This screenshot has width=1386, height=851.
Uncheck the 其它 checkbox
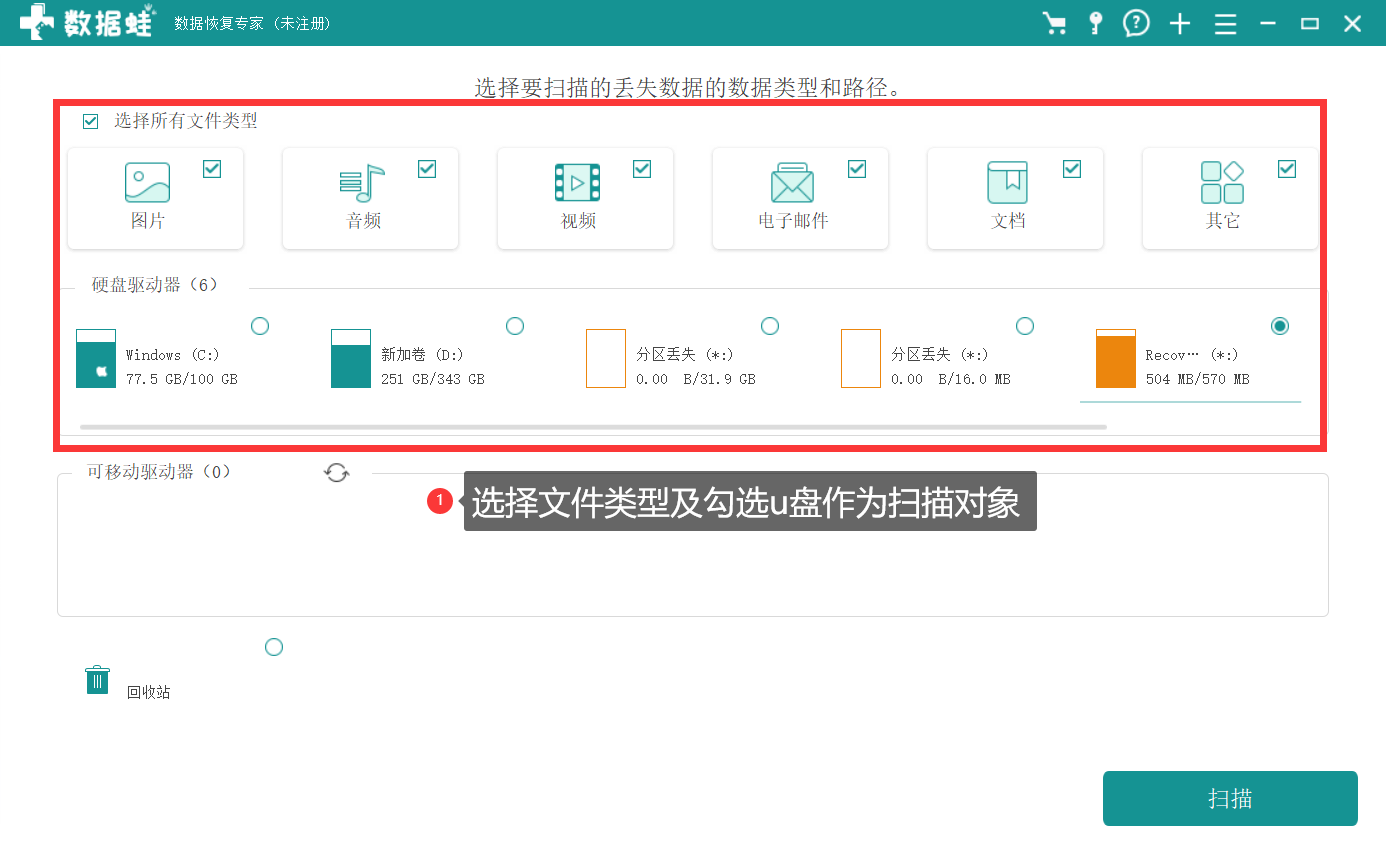point(1287,169)
